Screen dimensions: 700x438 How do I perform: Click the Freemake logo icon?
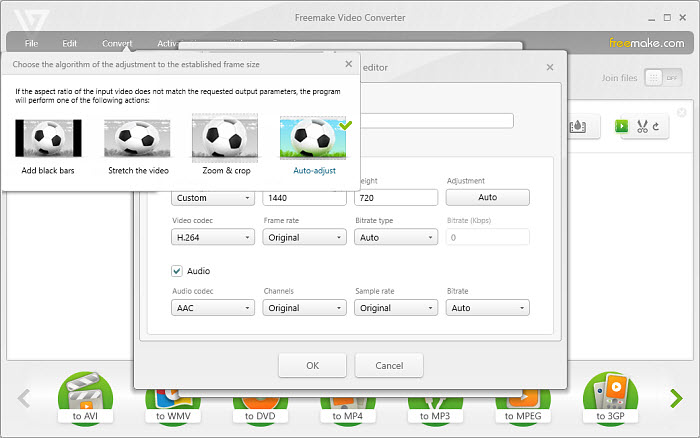click(30, 20)
